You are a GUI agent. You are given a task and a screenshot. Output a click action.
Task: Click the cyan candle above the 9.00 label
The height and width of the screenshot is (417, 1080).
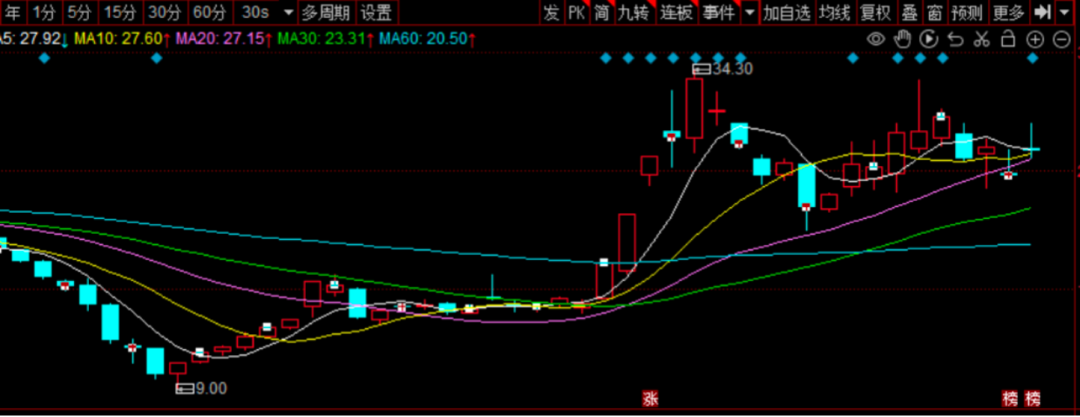click(156, 362)
